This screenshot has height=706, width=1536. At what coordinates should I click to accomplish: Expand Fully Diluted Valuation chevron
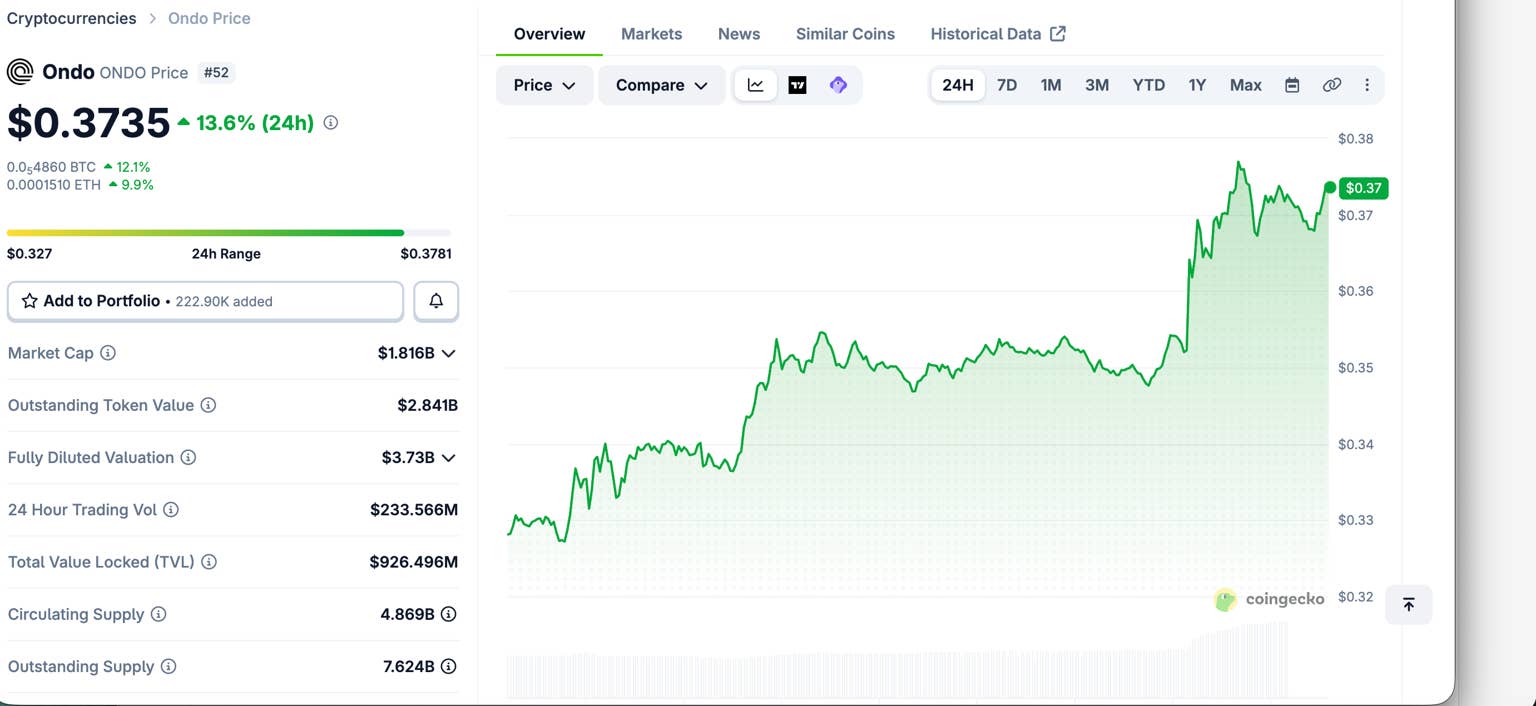tap(448, 457)
